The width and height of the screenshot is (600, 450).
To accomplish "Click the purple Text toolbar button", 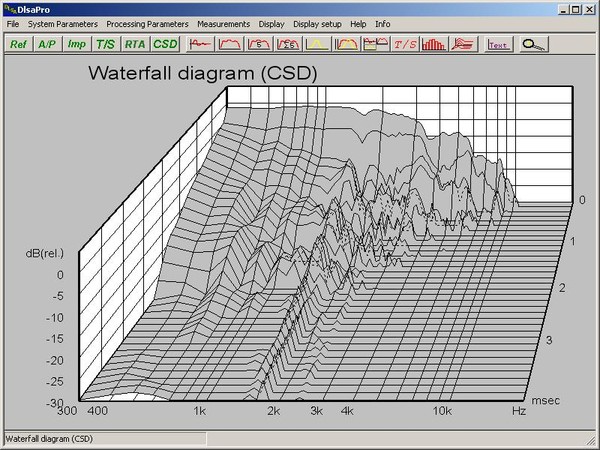I will (499, 44).
